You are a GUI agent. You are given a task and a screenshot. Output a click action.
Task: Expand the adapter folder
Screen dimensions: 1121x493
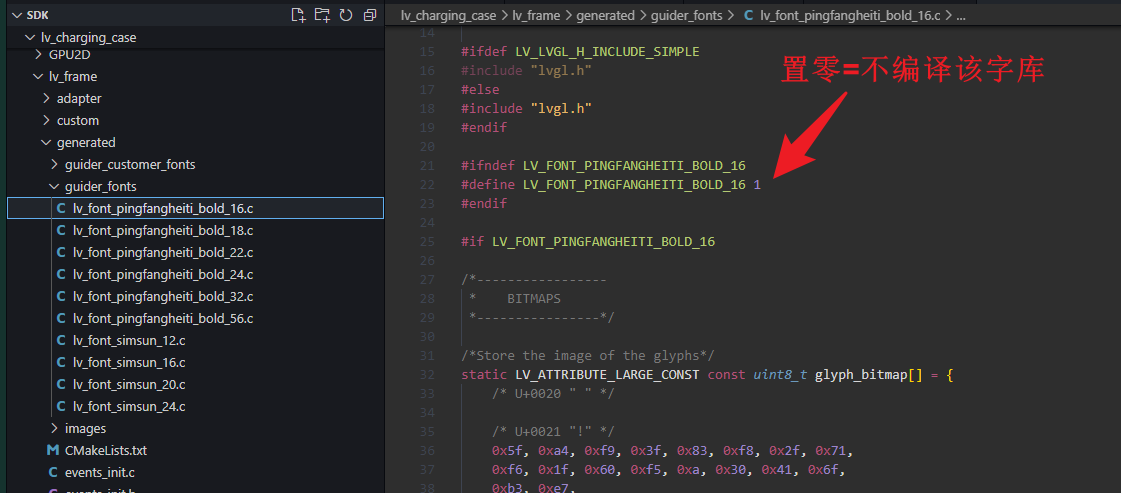click(46, 99)
